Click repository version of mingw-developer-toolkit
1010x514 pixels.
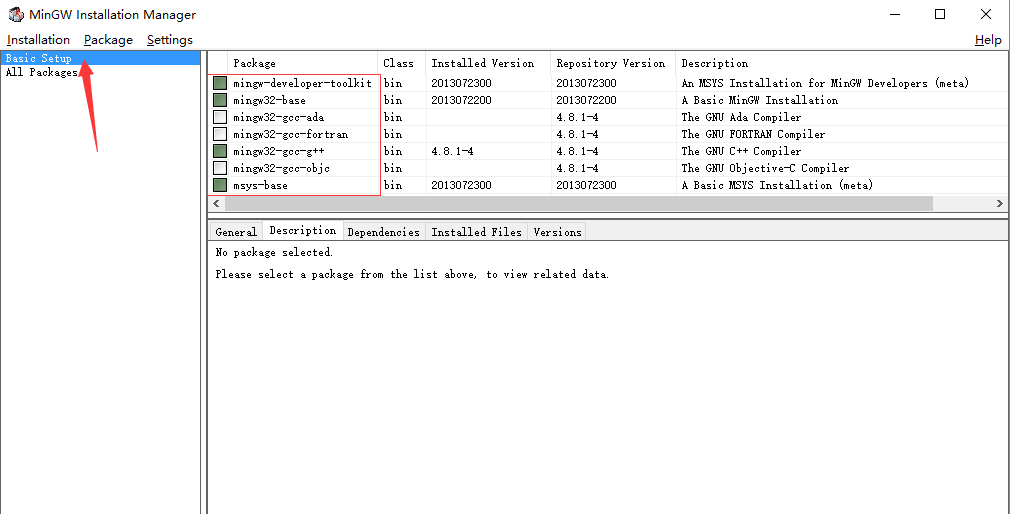(586, 83)
